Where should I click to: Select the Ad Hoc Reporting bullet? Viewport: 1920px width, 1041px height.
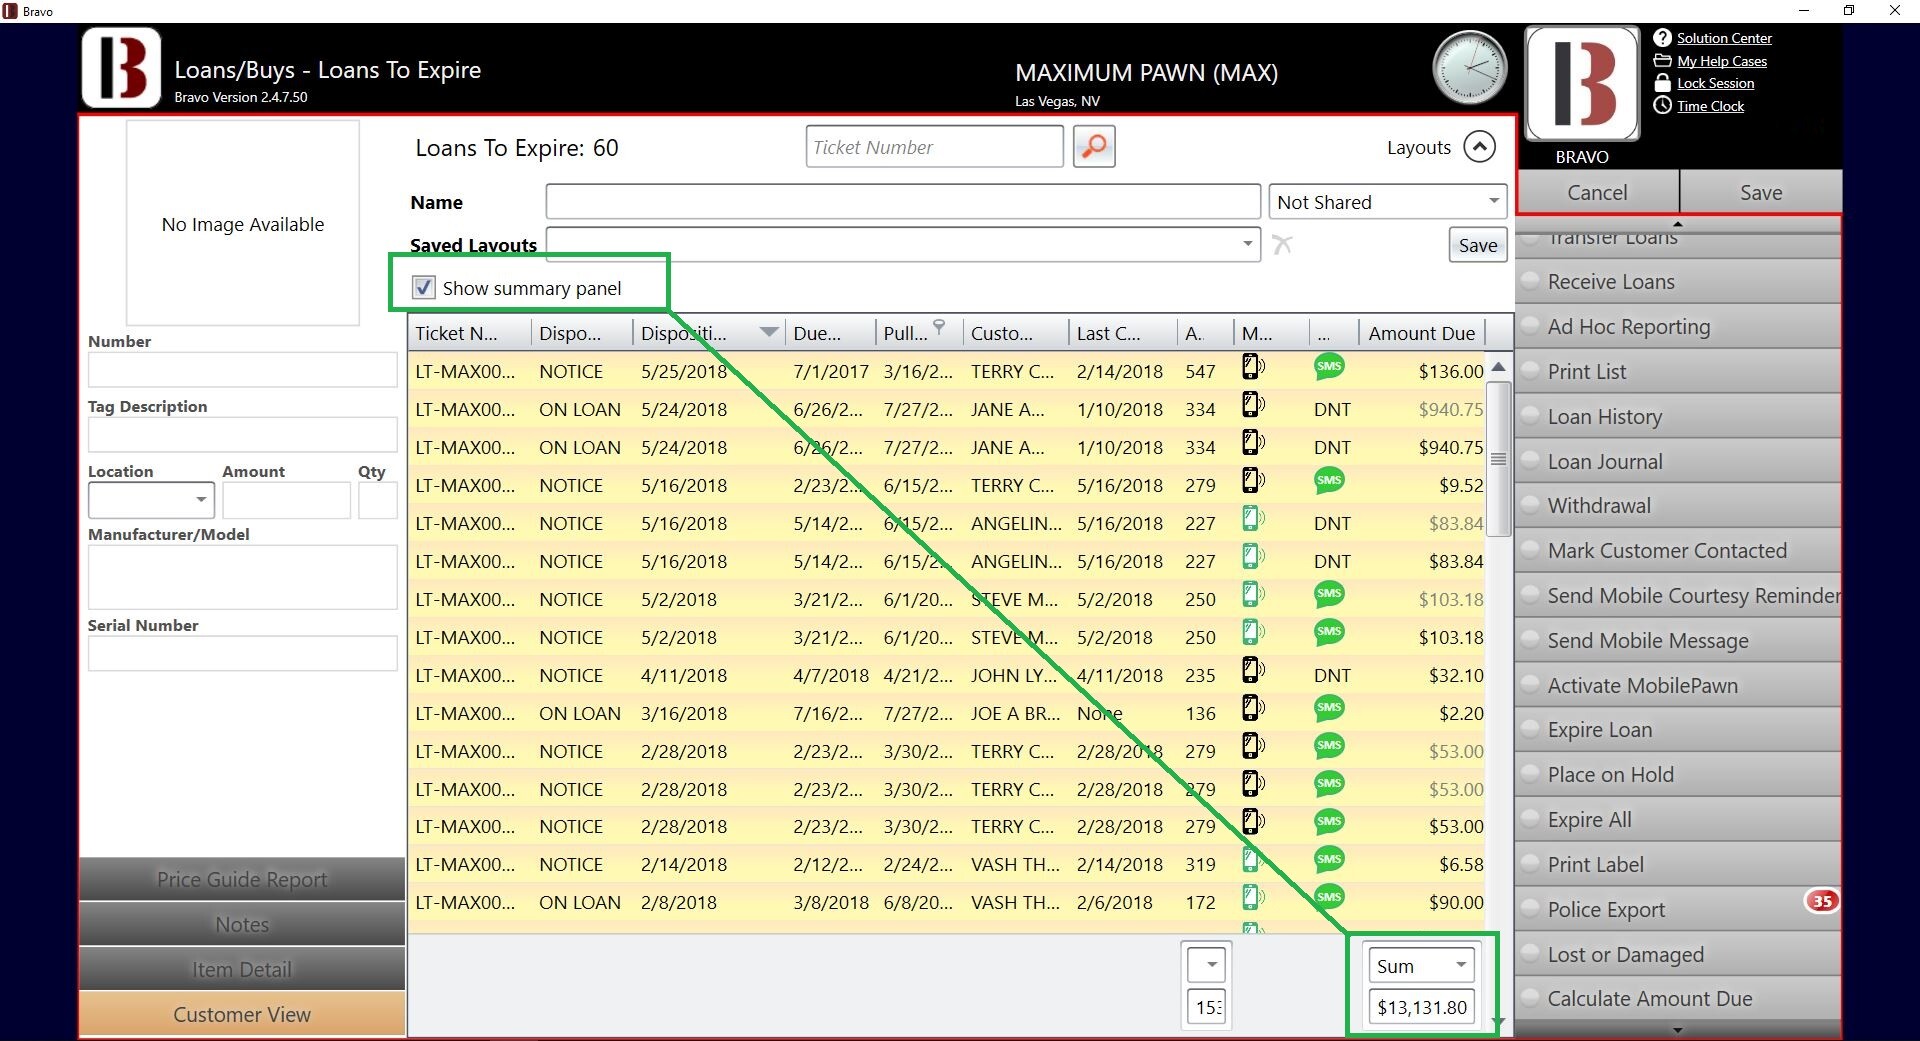pos(1530,326)
